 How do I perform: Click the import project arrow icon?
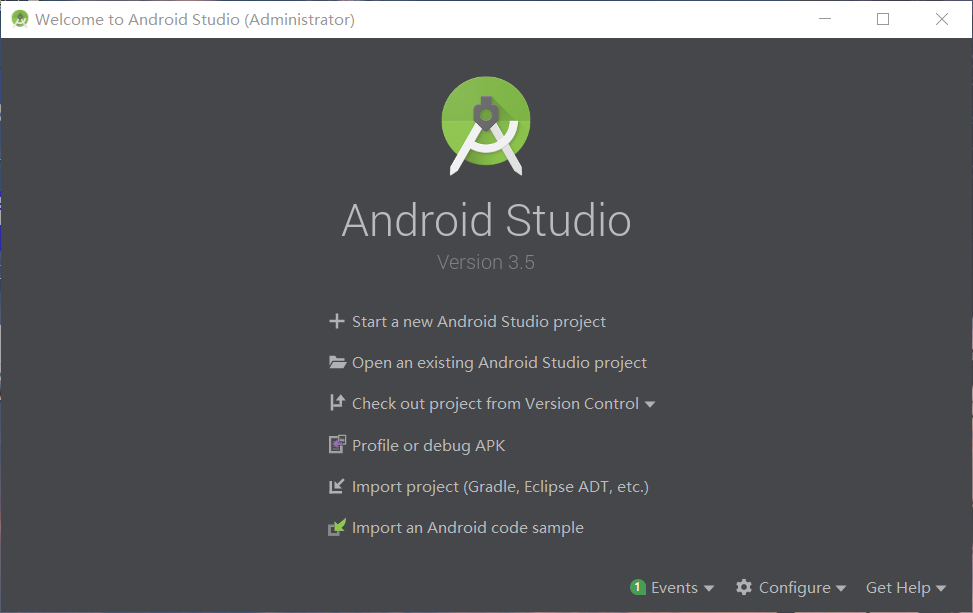click(x=336, y=486)
